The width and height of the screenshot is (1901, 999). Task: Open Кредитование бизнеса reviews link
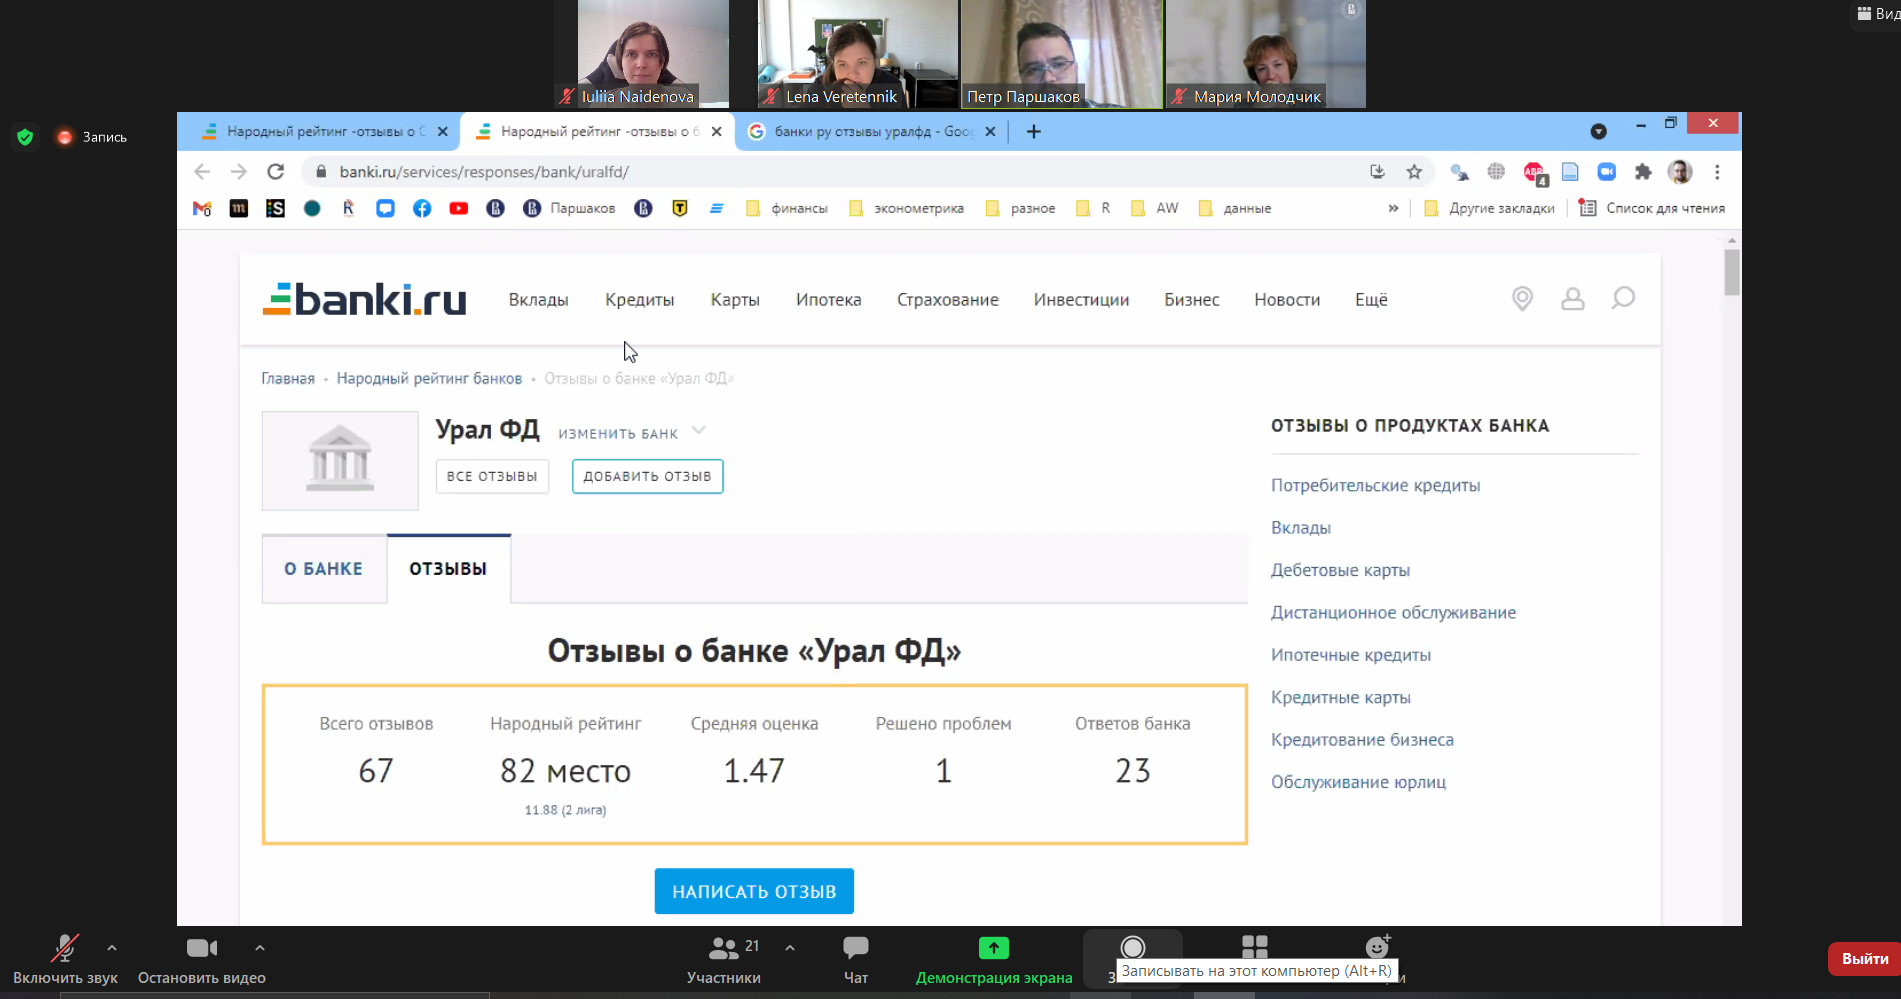(x=1362, y=740)
